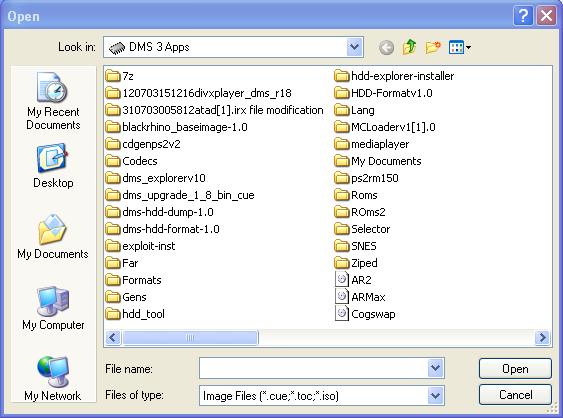Select the My Network places icon
The width and height of the screenshot is (563, 418).
point(53,378)
